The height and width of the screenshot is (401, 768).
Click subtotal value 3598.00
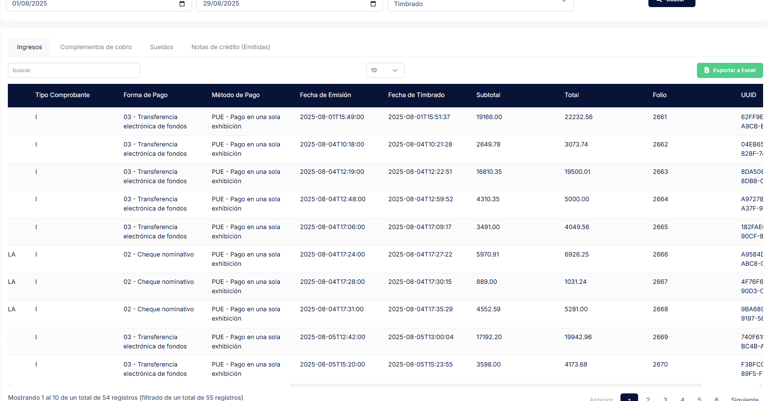click(x=488, y=365)
